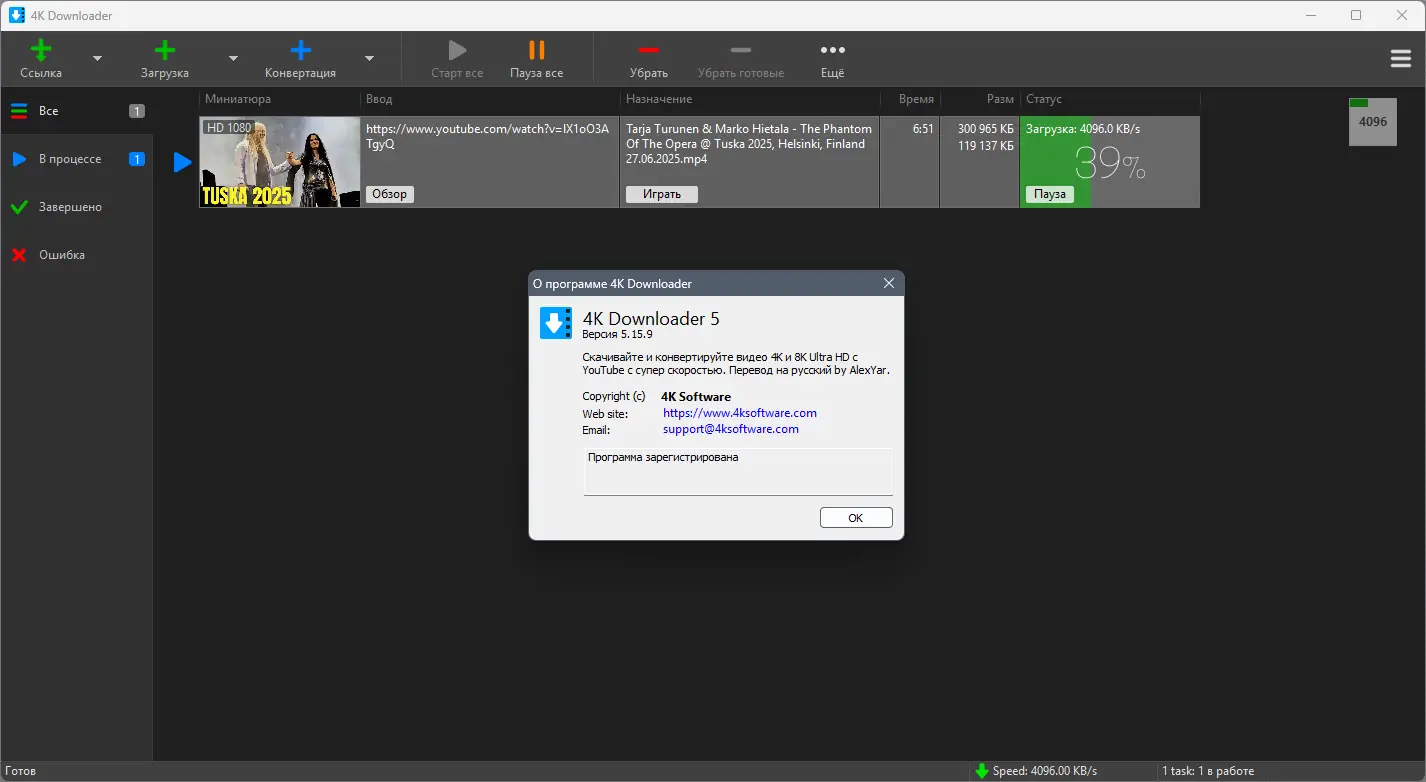
Task: Click the support@4ksoftware.com email link
Action: tap(731, 429)
